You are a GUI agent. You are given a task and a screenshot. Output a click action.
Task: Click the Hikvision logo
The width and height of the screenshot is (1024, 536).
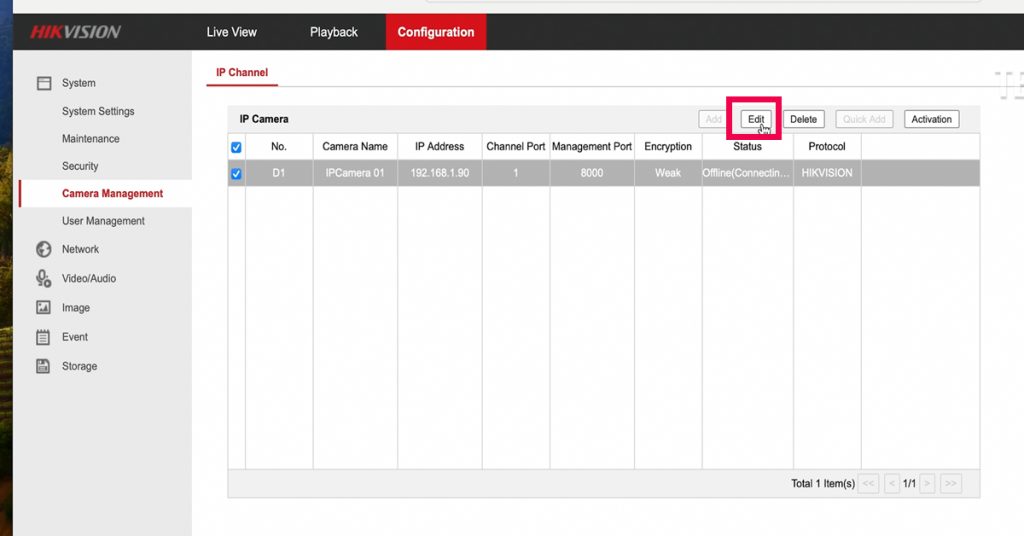(75, 32)
